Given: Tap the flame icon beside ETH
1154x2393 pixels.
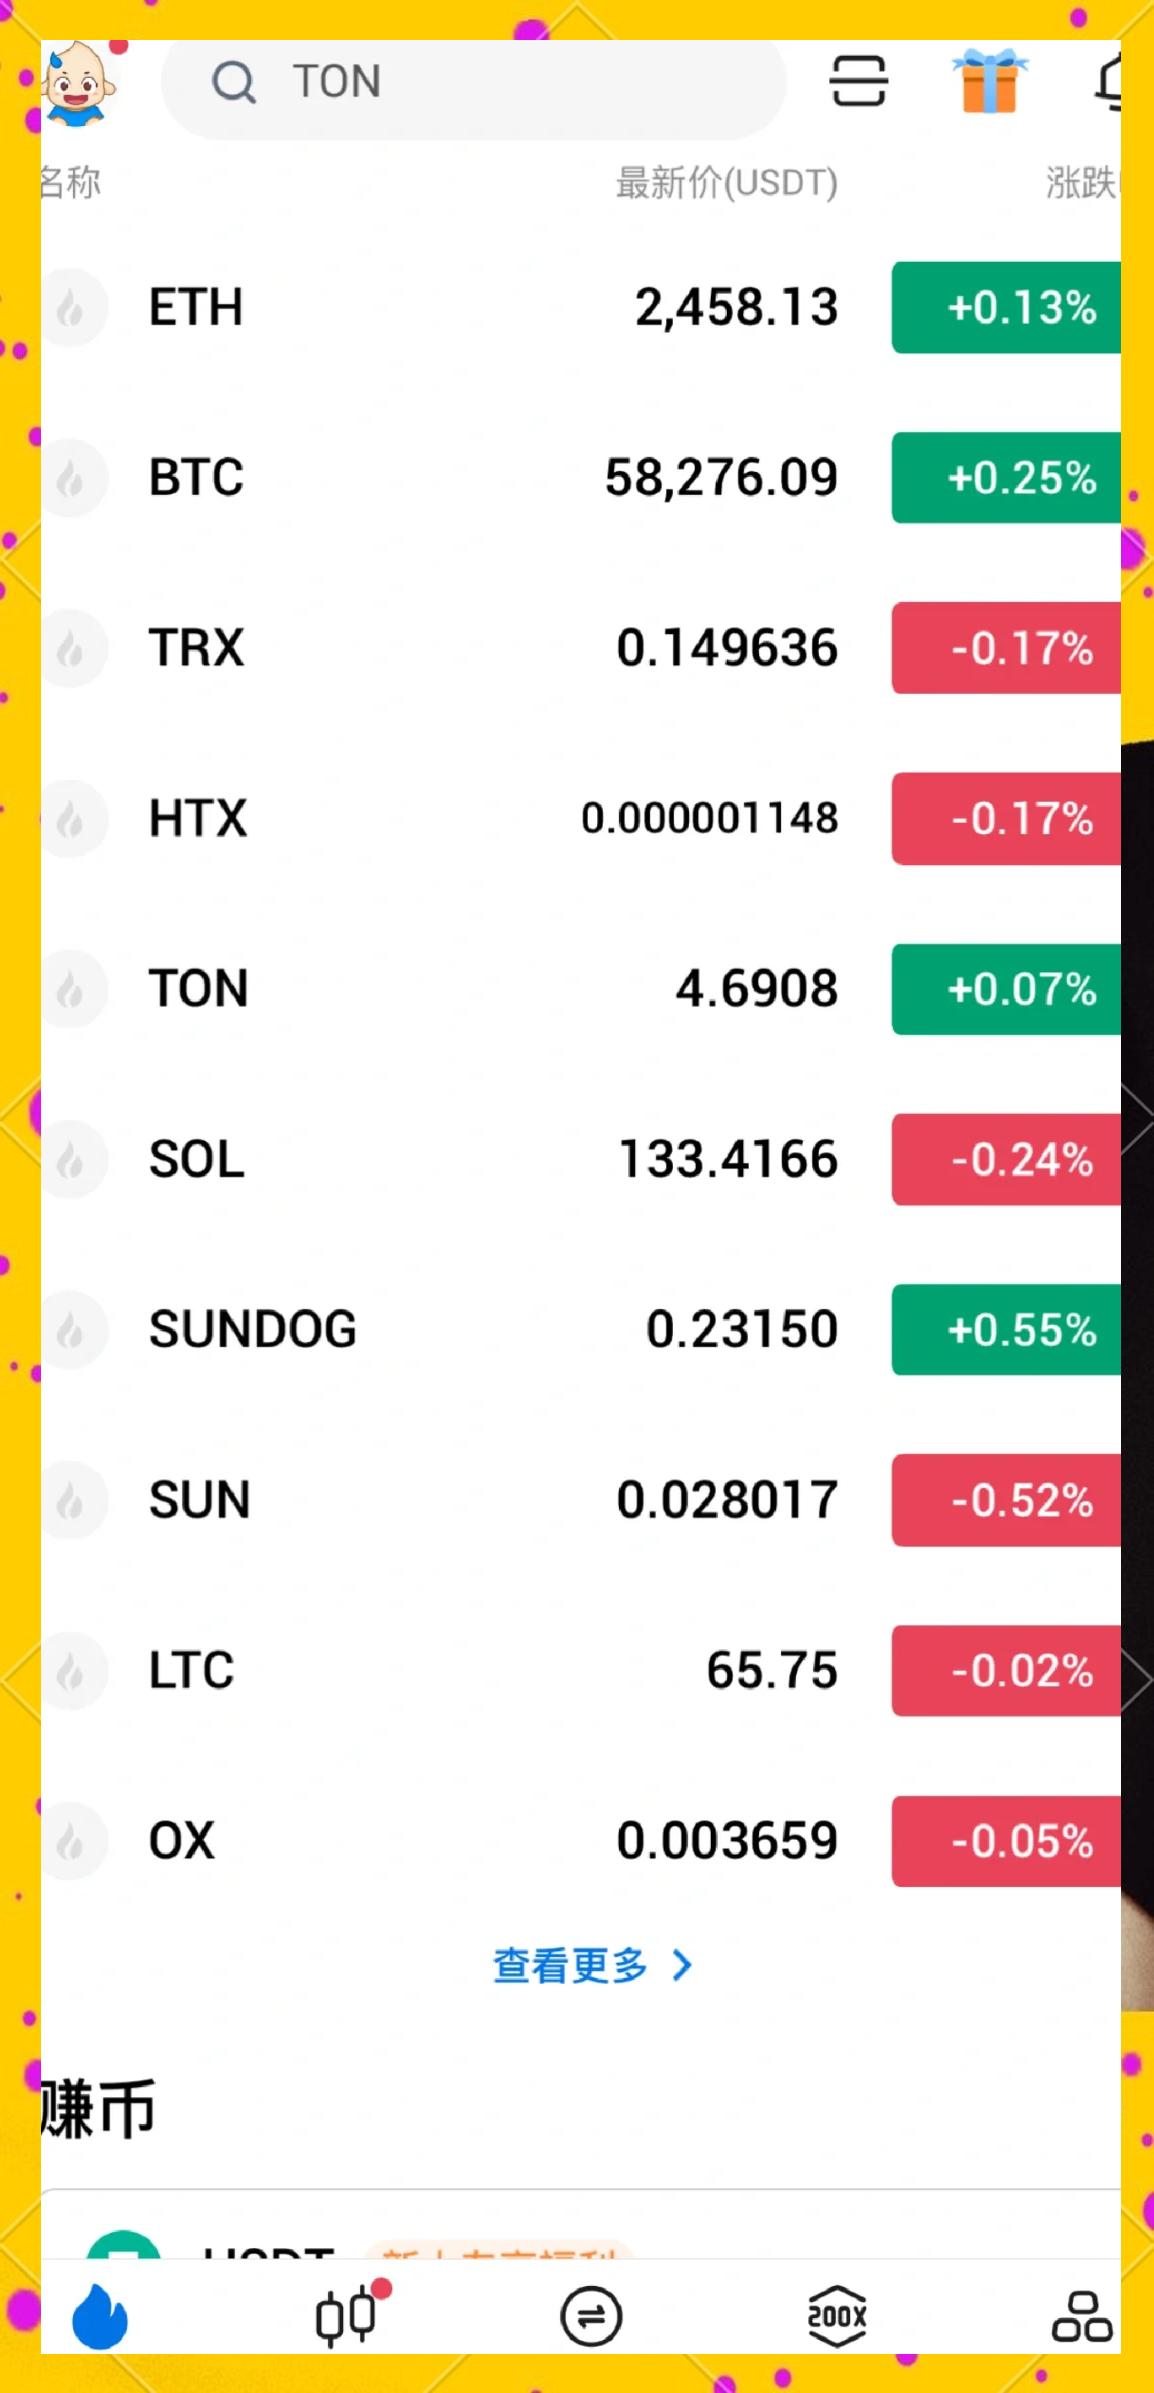Looking at the screenshot, I should tap(71, 307).
